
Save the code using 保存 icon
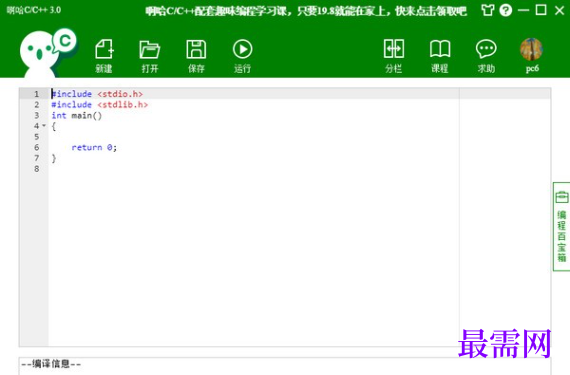(196, 49)
